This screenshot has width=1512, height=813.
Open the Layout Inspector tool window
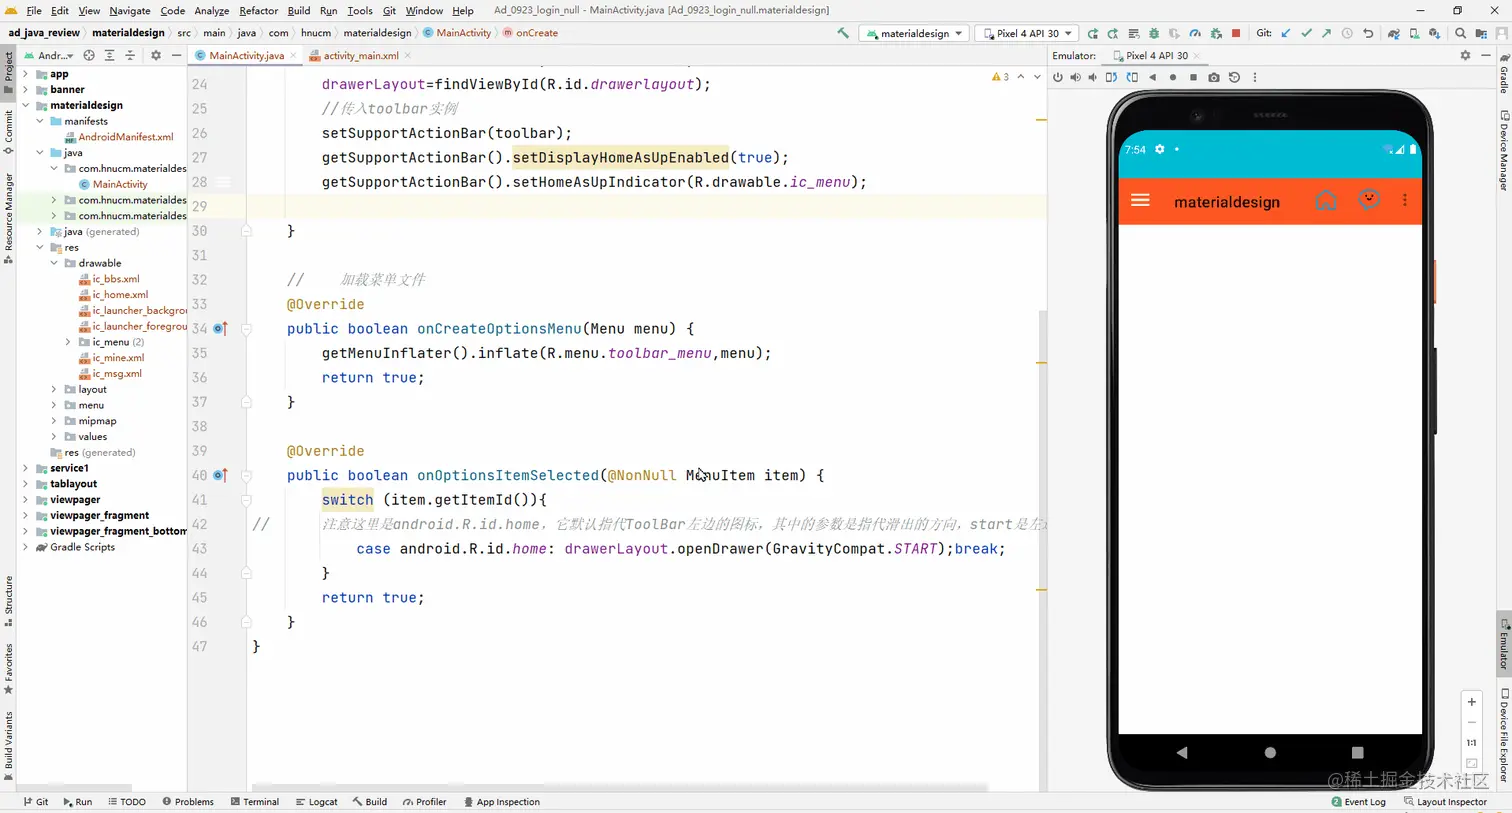(1446, 802)
